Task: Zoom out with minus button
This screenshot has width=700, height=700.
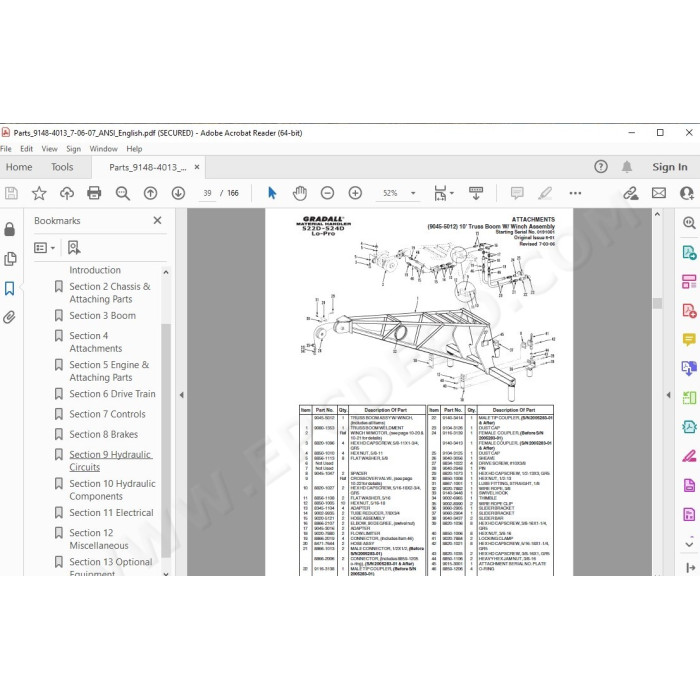Action: point(327,193)
